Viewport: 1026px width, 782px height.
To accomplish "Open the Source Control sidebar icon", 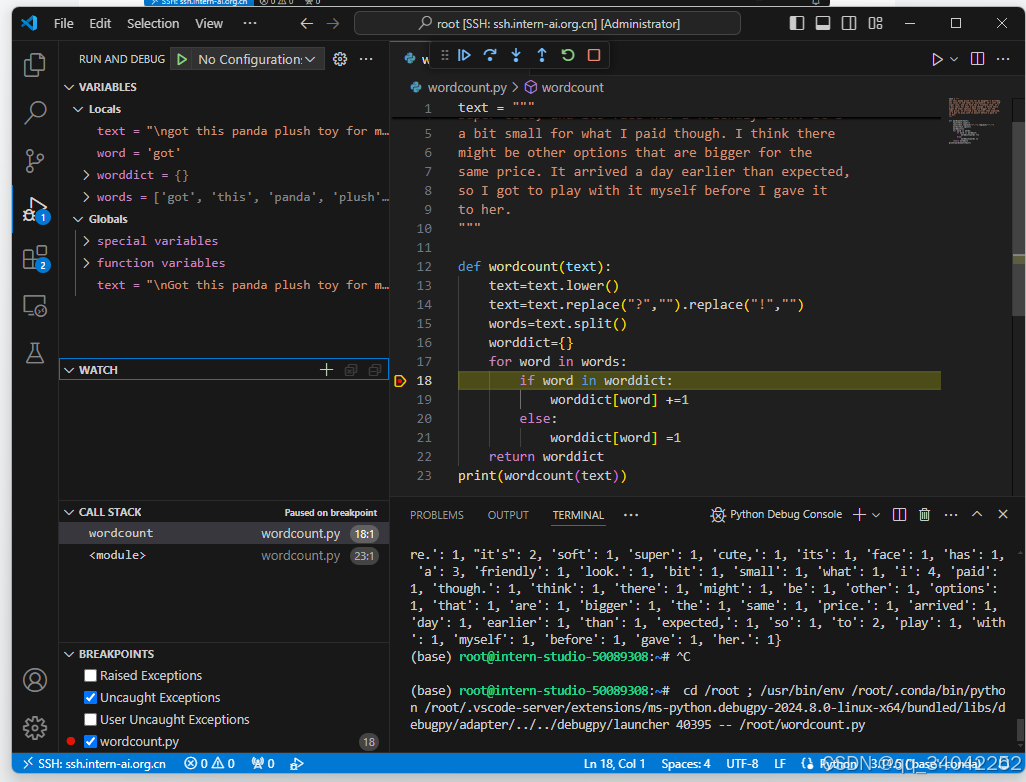I will (34, 160).
